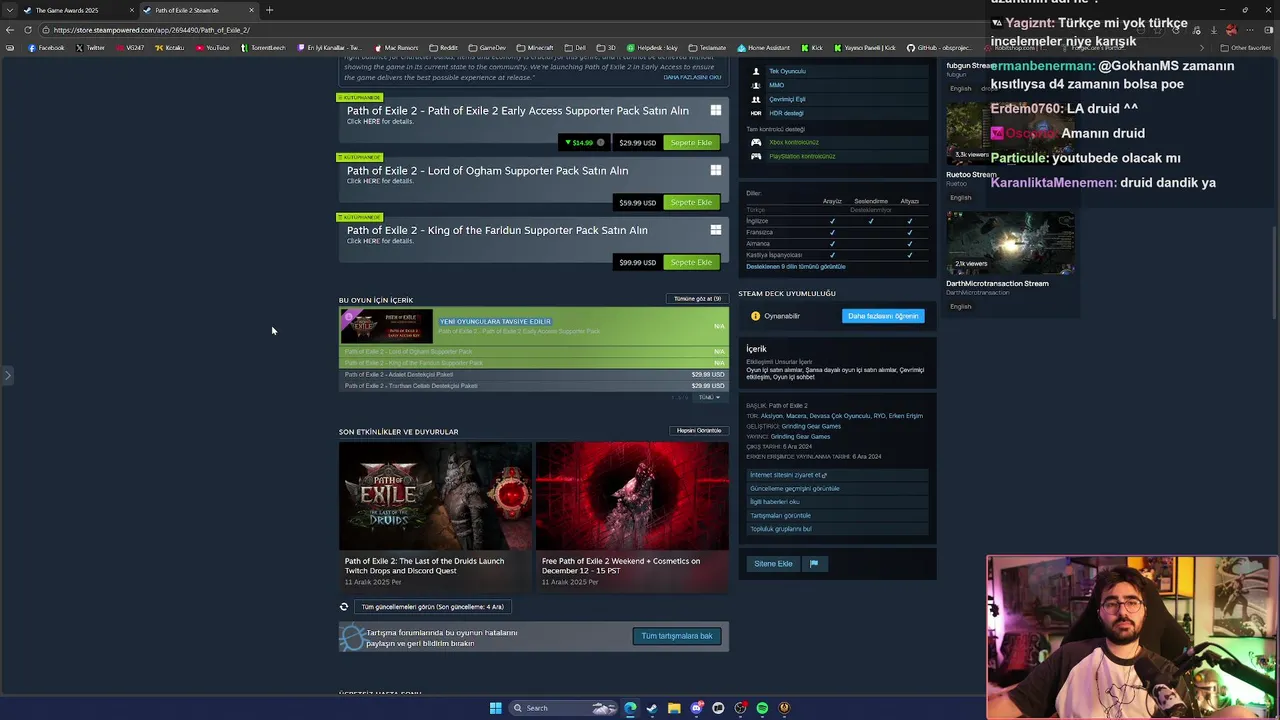
Task: Open the Minecraft bookmarks folder
Action: pos(535,48)
